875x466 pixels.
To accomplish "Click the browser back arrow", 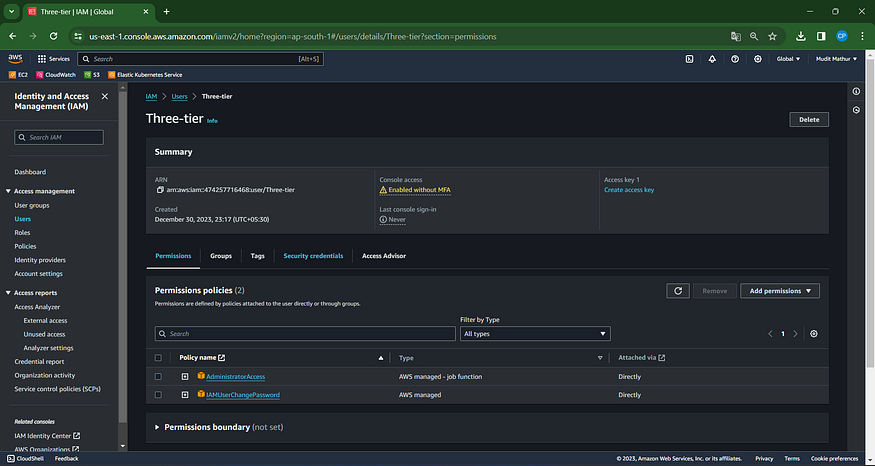I will (12, 36).
